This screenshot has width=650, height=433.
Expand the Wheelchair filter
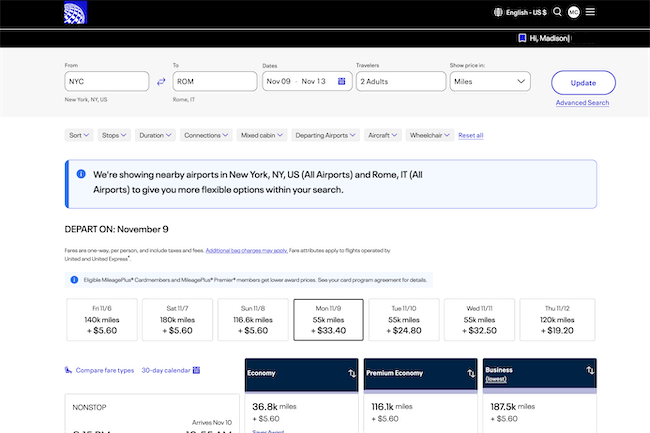point(429,135)
